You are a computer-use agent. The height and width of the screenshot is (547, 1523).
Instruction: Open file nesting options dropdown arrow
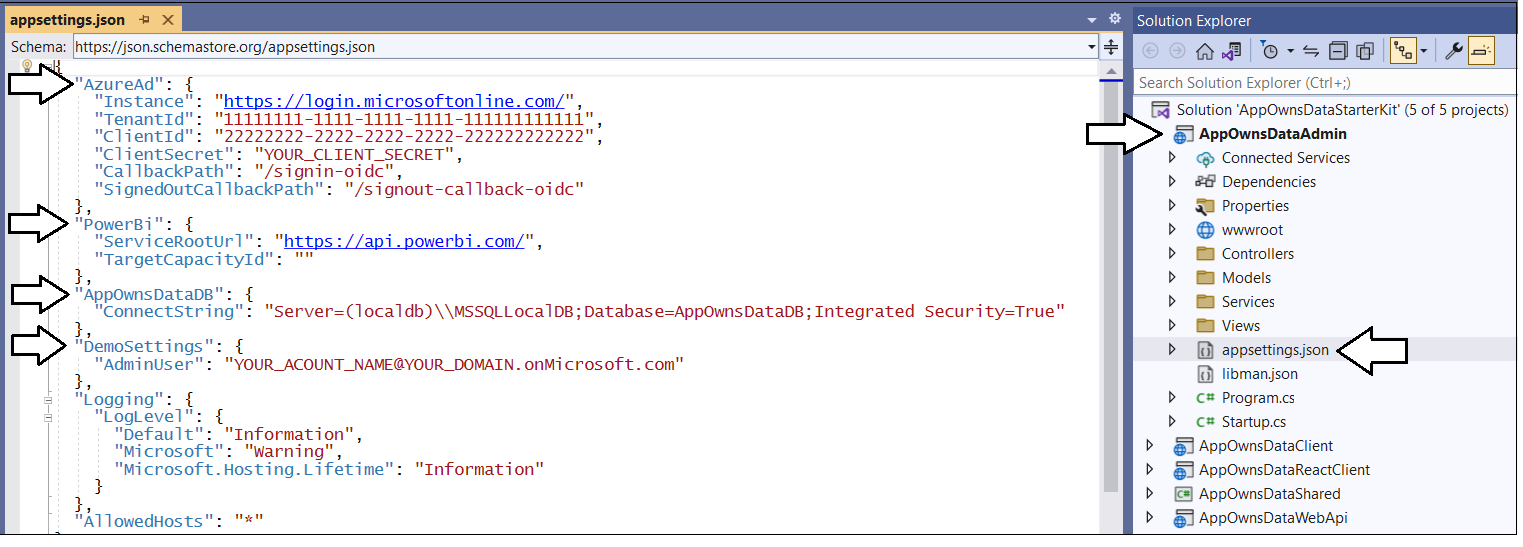1423,50
